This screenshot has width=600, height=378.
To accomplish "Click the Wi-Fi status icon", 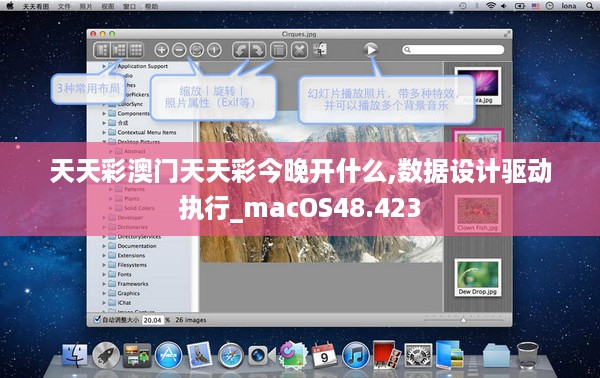I will pyautogui.click(x=491, y=6).
